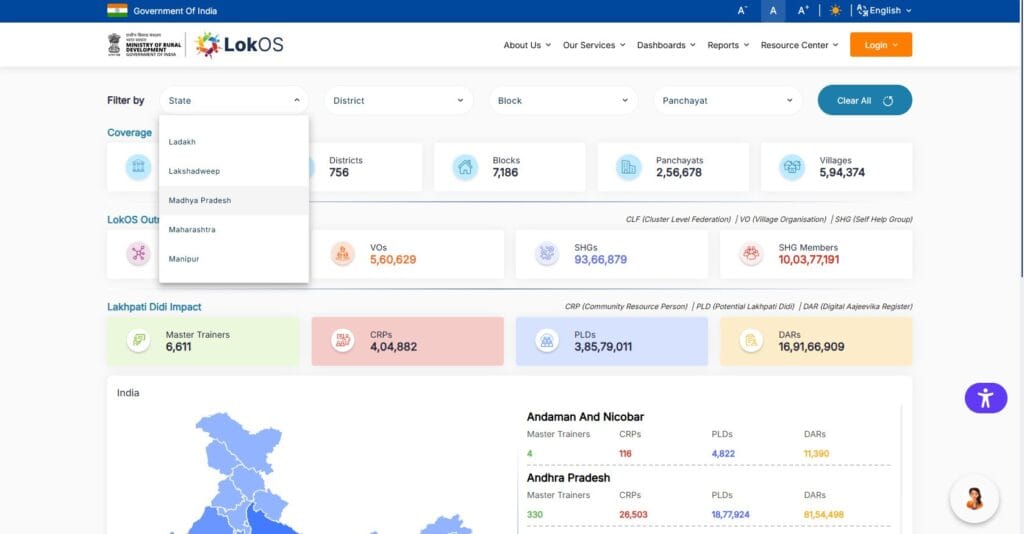This screenshot has height=534, width=1024.
Task: Open the Reports menu
Action: [728, 45]
